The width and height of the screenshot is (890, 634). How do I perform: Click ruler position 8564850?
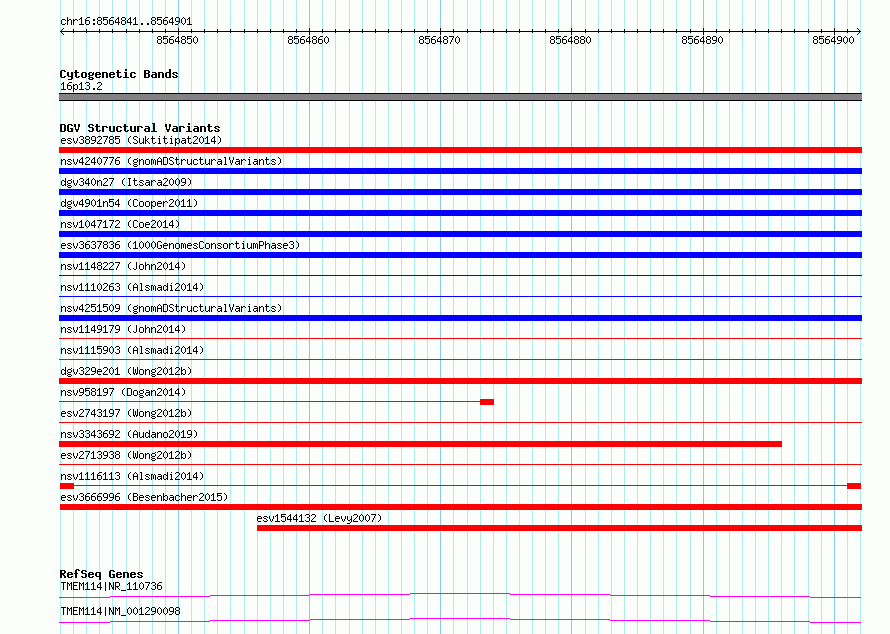point(177,40)
